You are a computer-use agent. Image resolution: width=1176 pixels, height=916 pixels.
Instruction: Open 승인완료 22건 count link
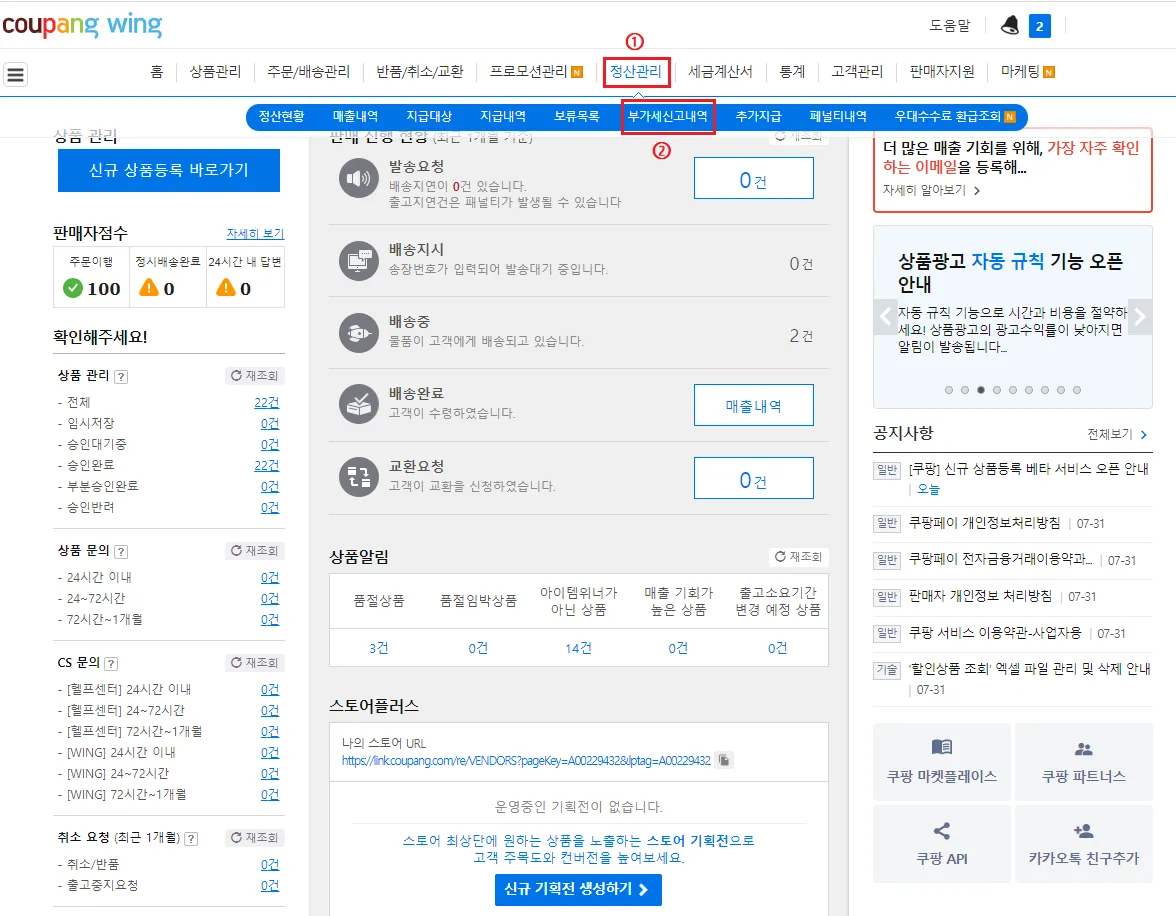[266, 466]
